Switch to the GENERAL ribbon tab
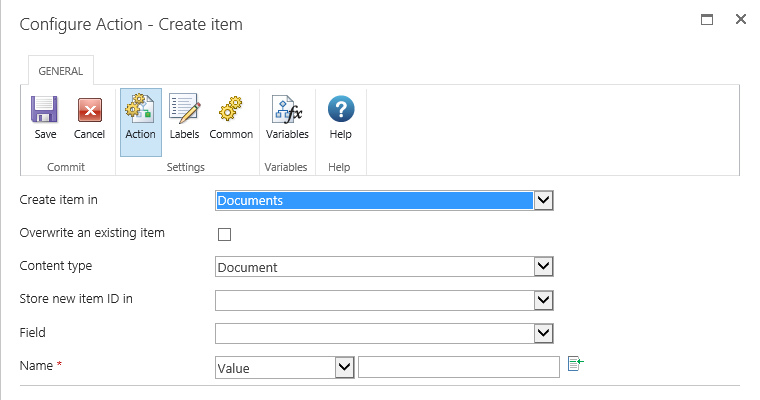 [60, 71]
